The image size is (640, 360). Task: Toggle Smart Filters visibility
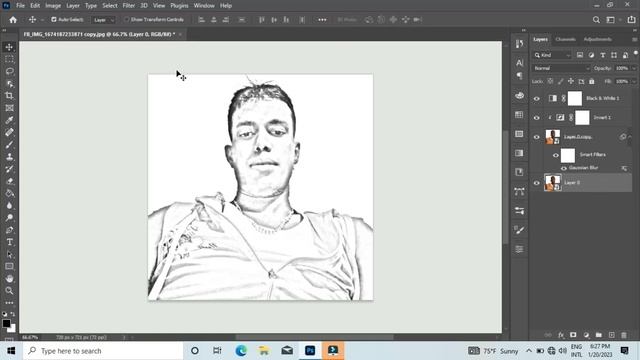tap(556, 155)
